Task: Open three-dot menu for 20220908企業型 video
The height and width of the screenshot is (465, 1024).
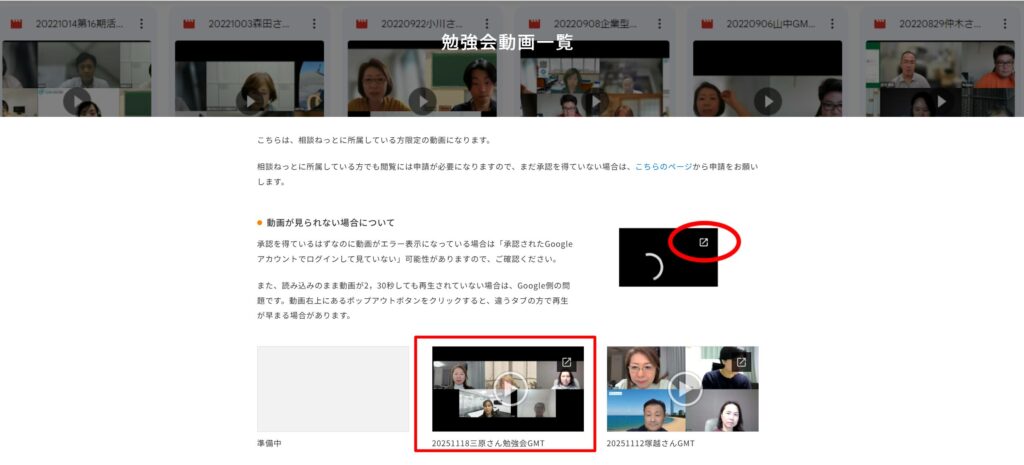Action: [660, 23]
